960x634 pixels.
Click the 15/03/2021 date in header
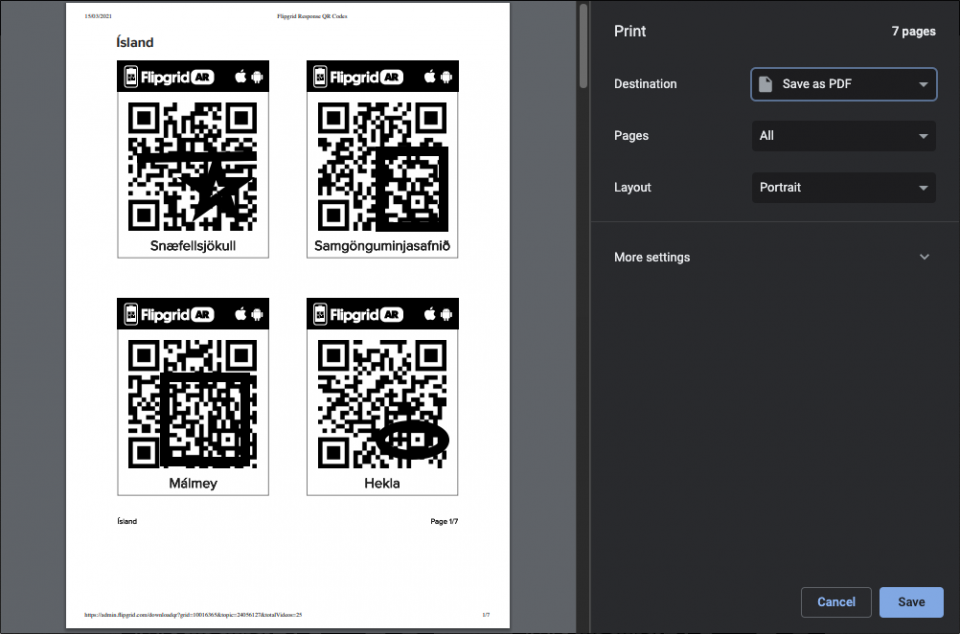[98, 16]
